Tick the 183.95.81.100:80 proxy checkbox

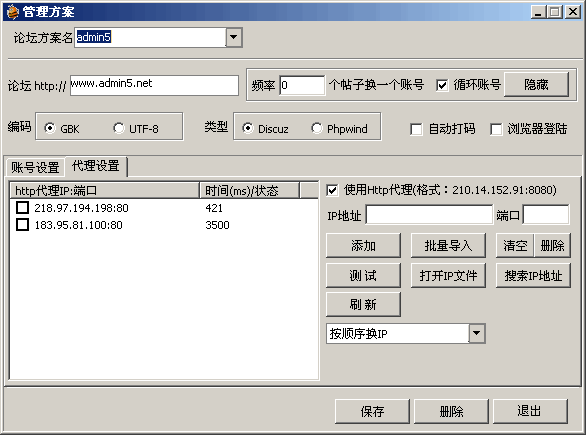coord(22,225)
